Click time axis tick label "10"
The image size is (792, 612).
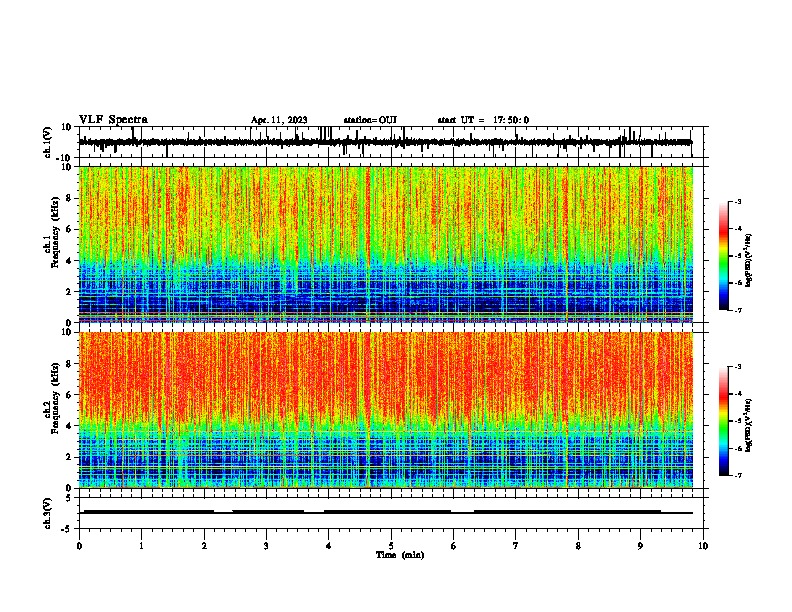pos(703,546)
